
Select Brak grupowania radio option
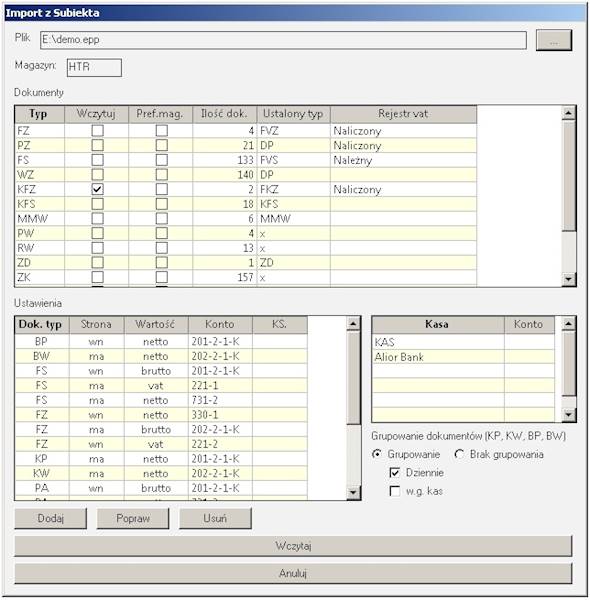(459, 455)
